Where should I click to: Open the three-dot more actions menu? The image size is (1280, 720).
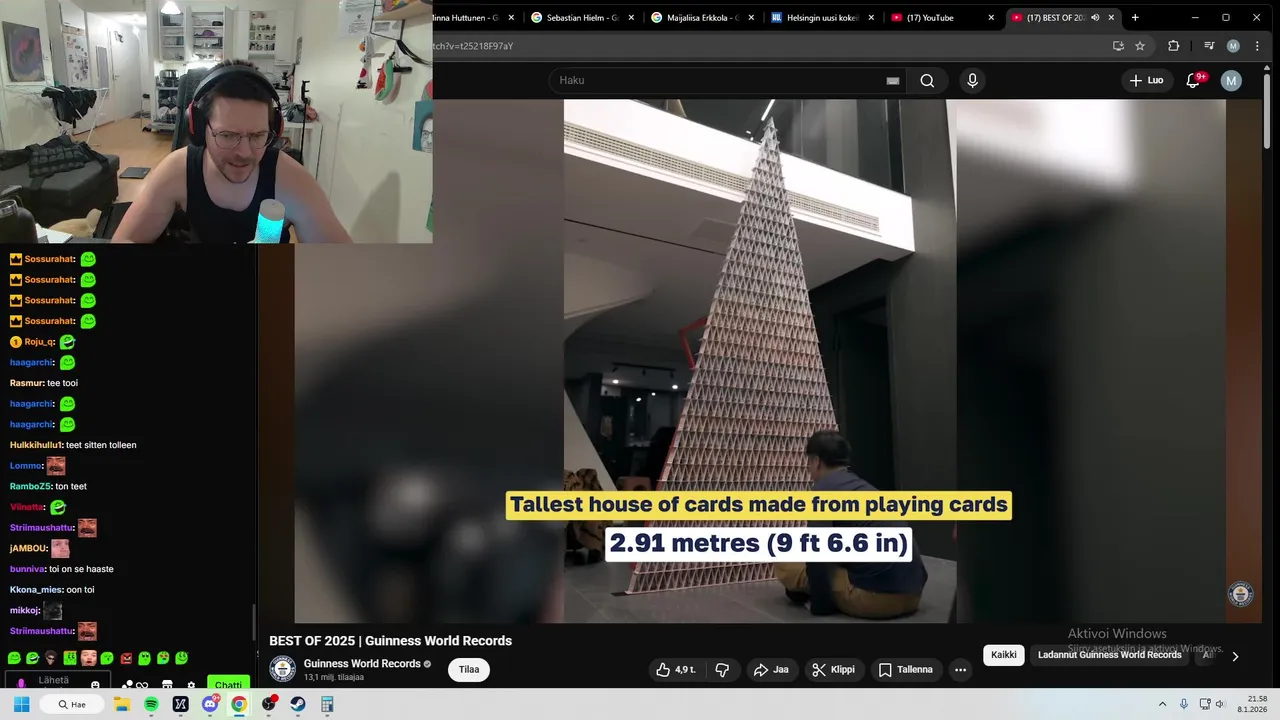[x=960, y=670]
